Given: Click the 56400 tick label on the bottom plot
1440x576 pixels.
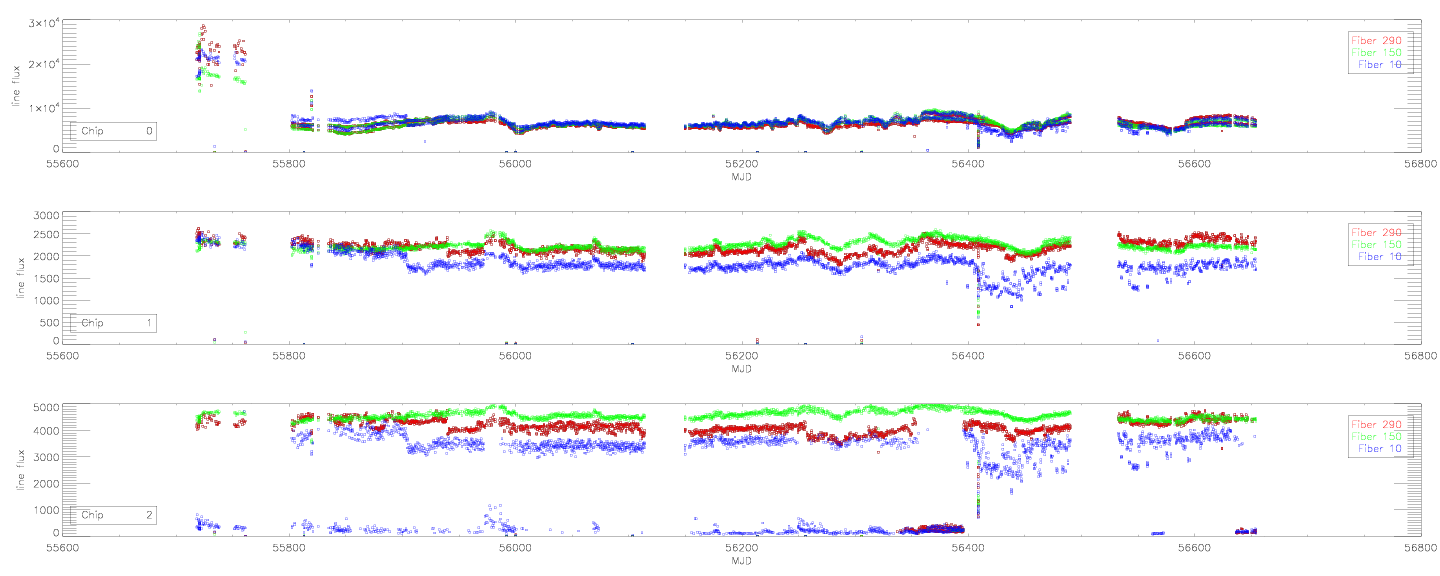Looking at the screenshot, I should point(967,548).
